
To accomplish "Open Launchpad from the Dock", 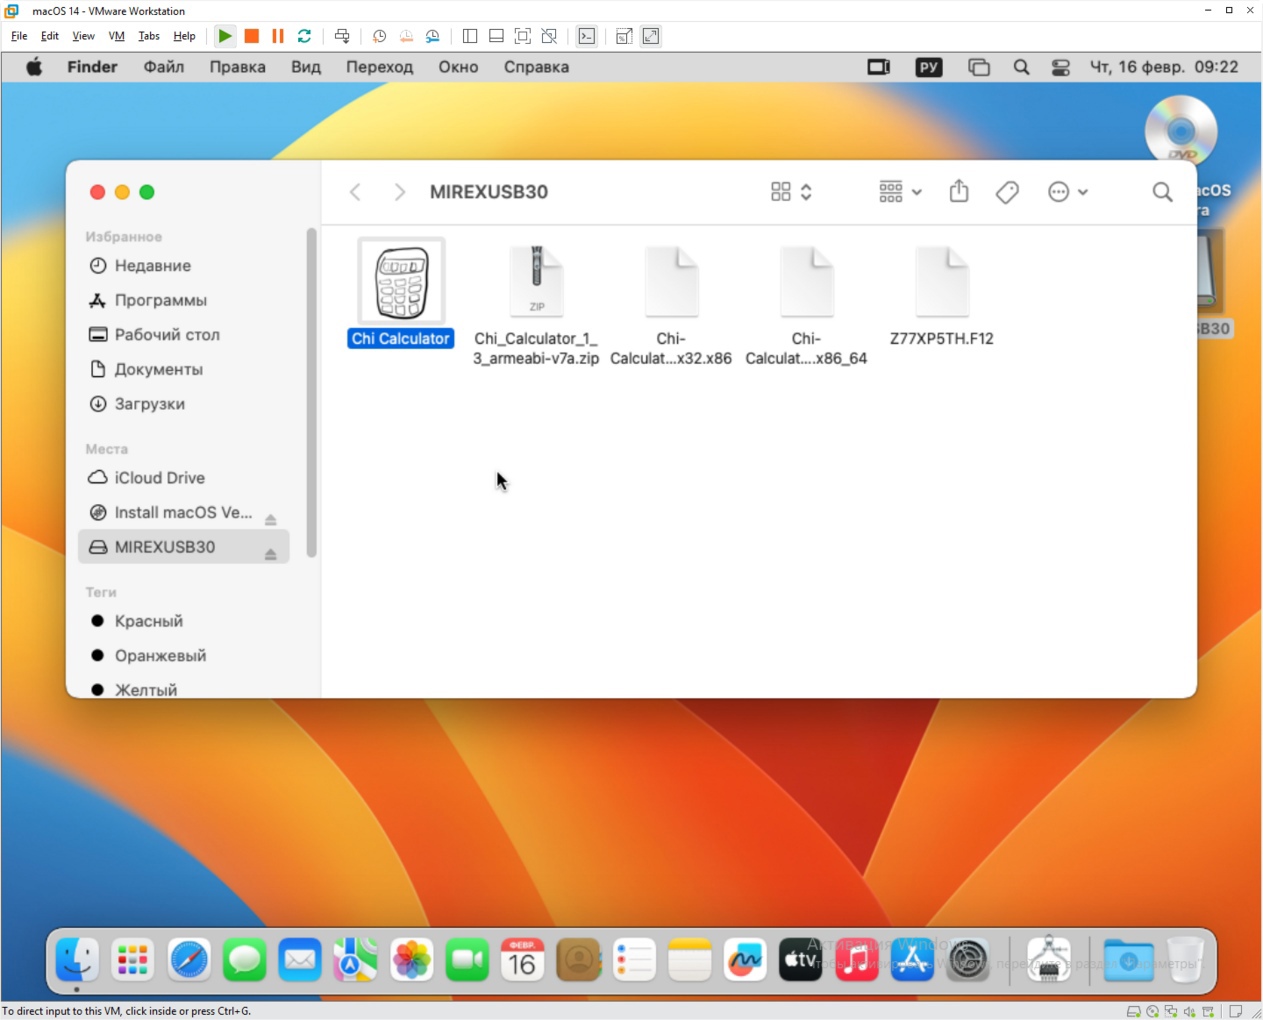I will tap(133, 961).
